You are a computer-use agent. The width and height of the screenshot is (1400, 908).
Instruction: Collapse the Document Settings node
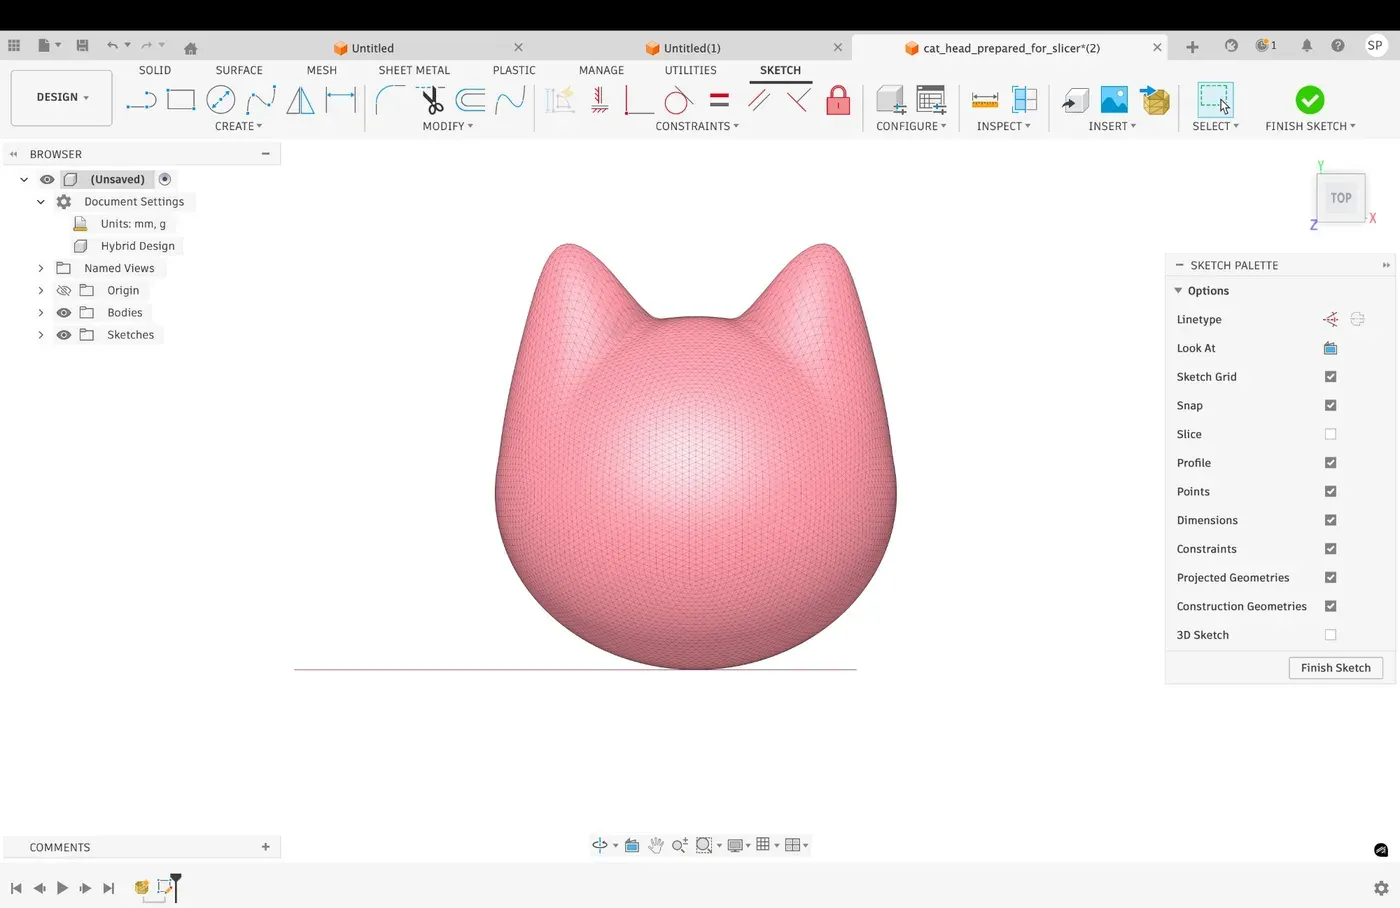tap(41, 202)
